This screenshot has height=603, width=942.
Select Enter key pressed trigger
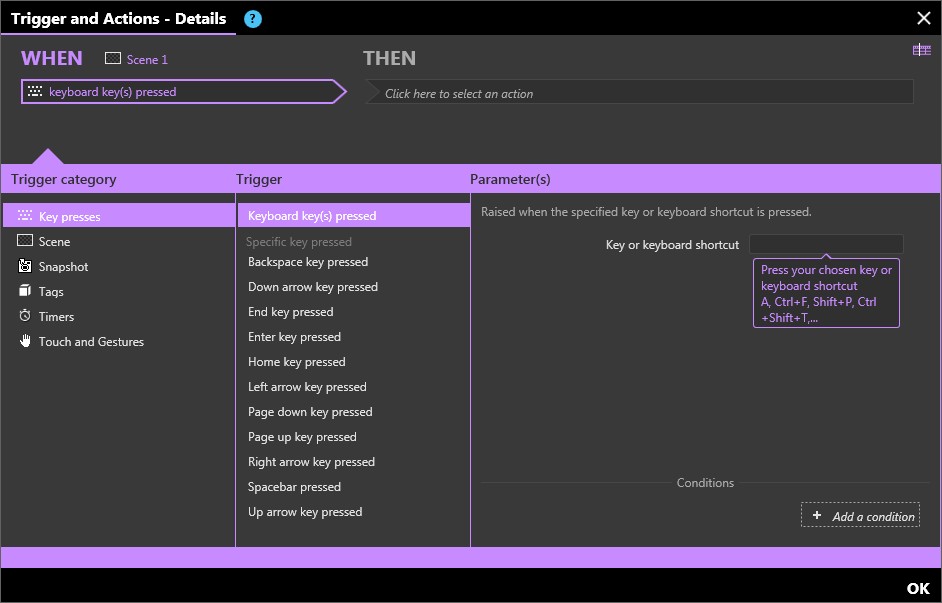(294, 337)
